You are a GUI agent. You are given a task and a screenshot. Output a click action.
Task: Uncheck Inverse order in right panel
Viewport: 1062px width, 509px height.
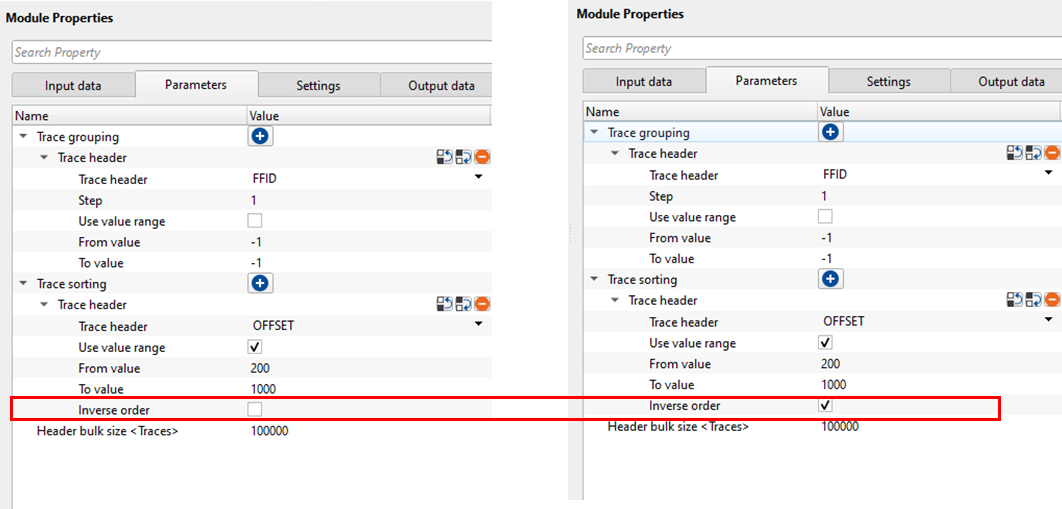point(825,406)
